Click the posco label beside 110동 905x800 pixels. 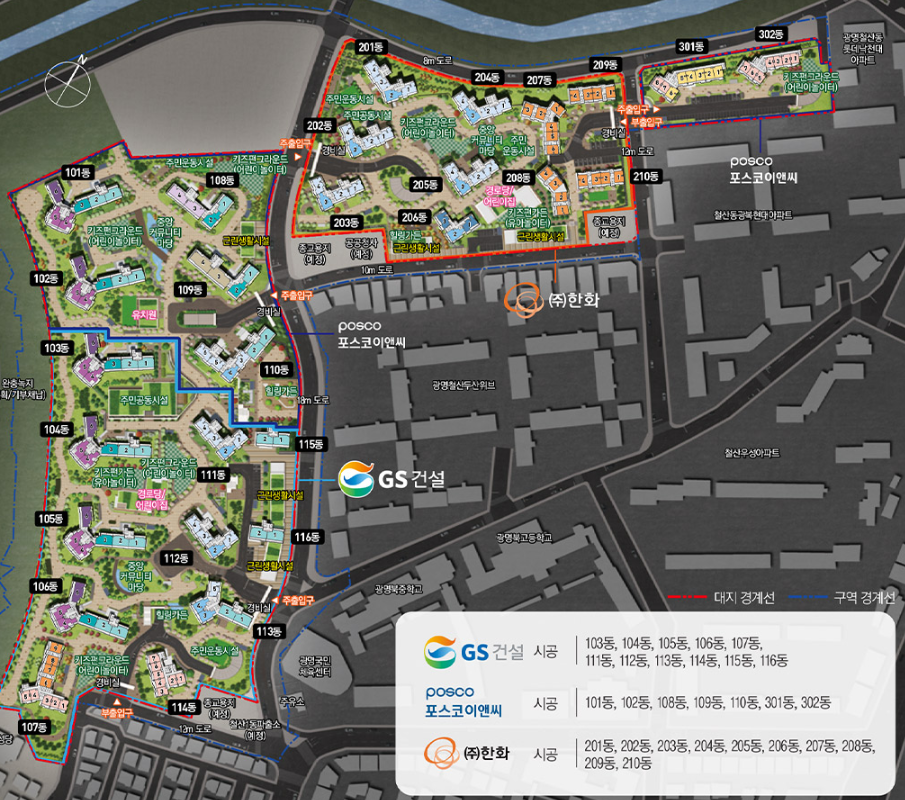(x=371, y=334)
